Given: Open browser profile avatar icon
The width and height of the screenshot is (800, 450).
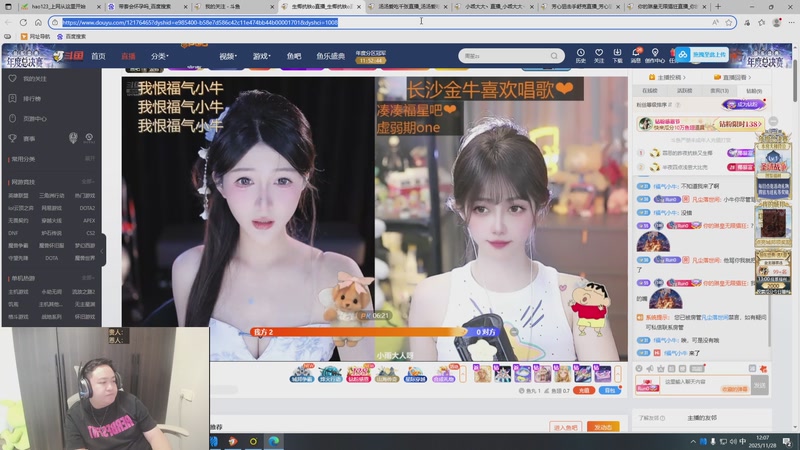Looking at the screenshot, I should (777, 22).
